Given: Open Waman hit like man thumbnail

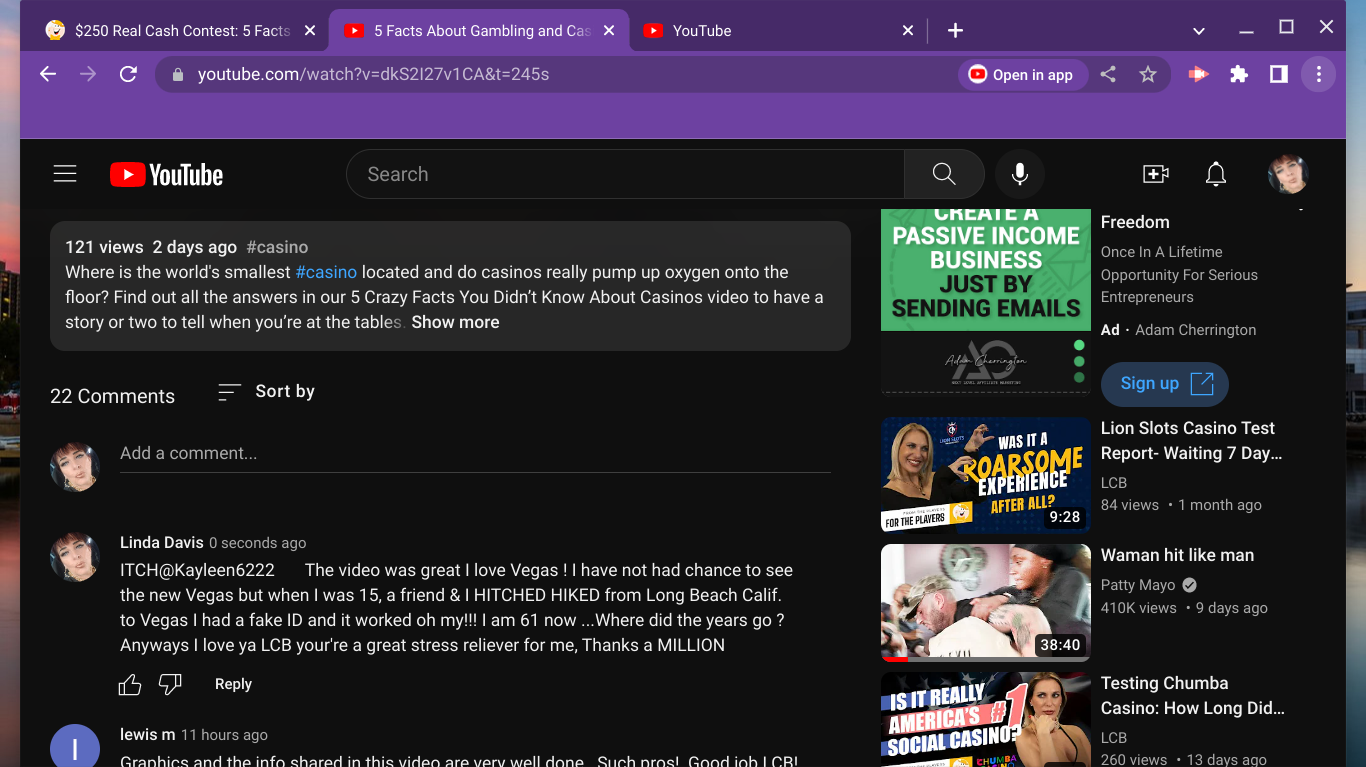Looking at the screenshot, I should click(985, 603).
